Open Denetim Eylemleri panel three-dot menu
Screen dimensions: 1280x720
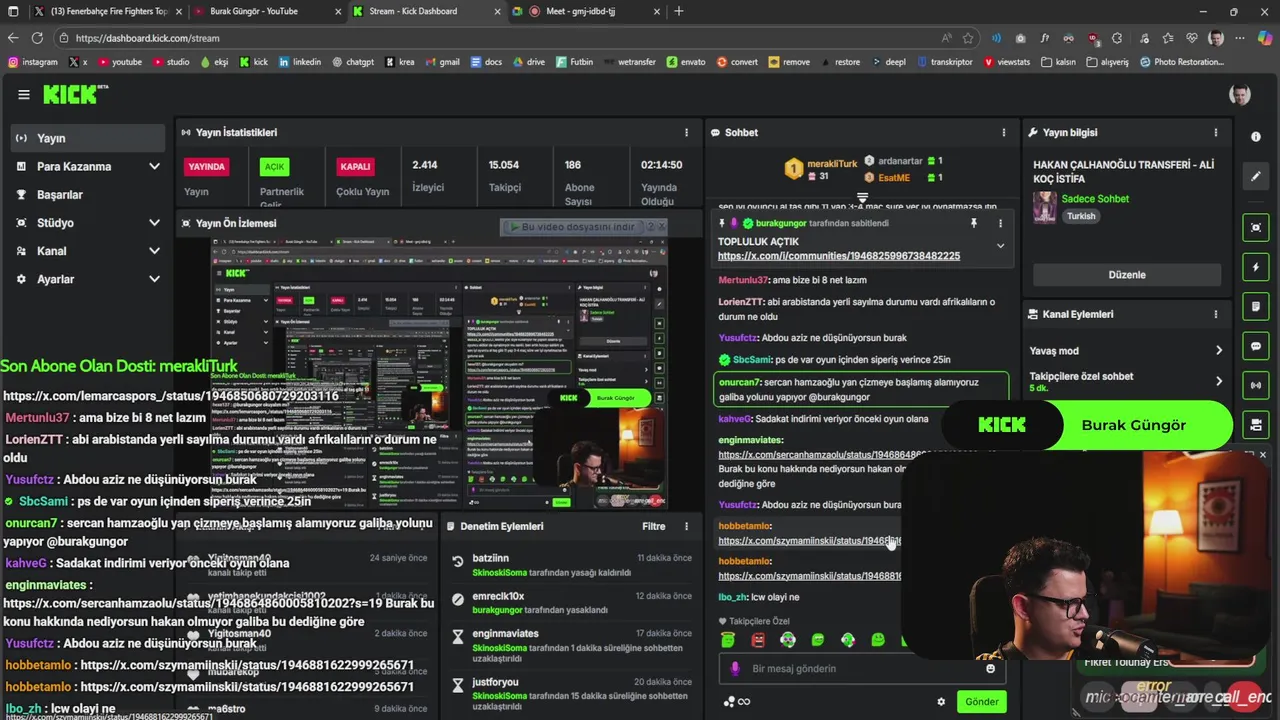pos(686,526)
